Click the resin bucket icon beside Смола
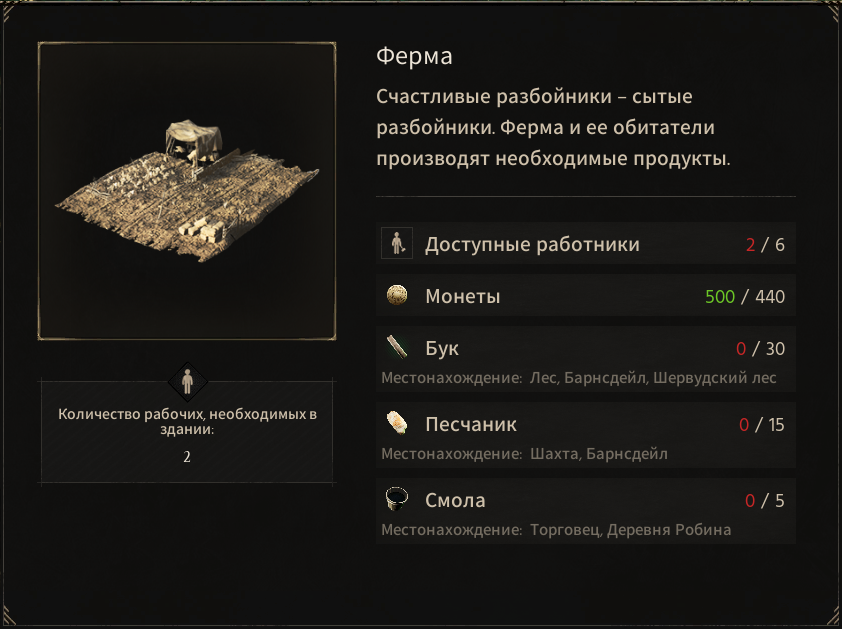Screen dimensions: 842x629 click(x=397, y=500)
